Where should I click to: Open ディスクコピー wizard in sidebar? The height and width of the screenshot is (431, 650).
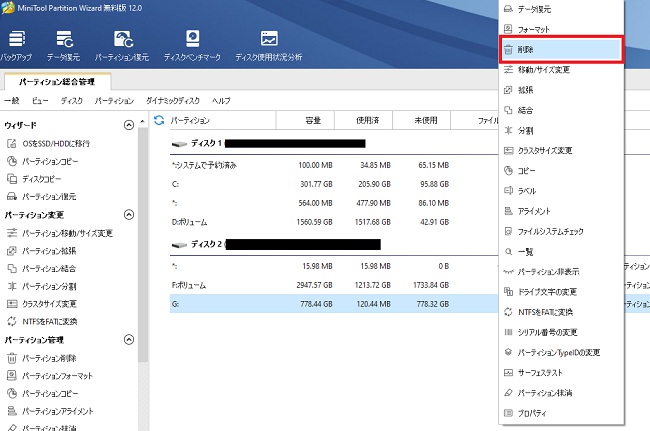(x=34, y=179)
